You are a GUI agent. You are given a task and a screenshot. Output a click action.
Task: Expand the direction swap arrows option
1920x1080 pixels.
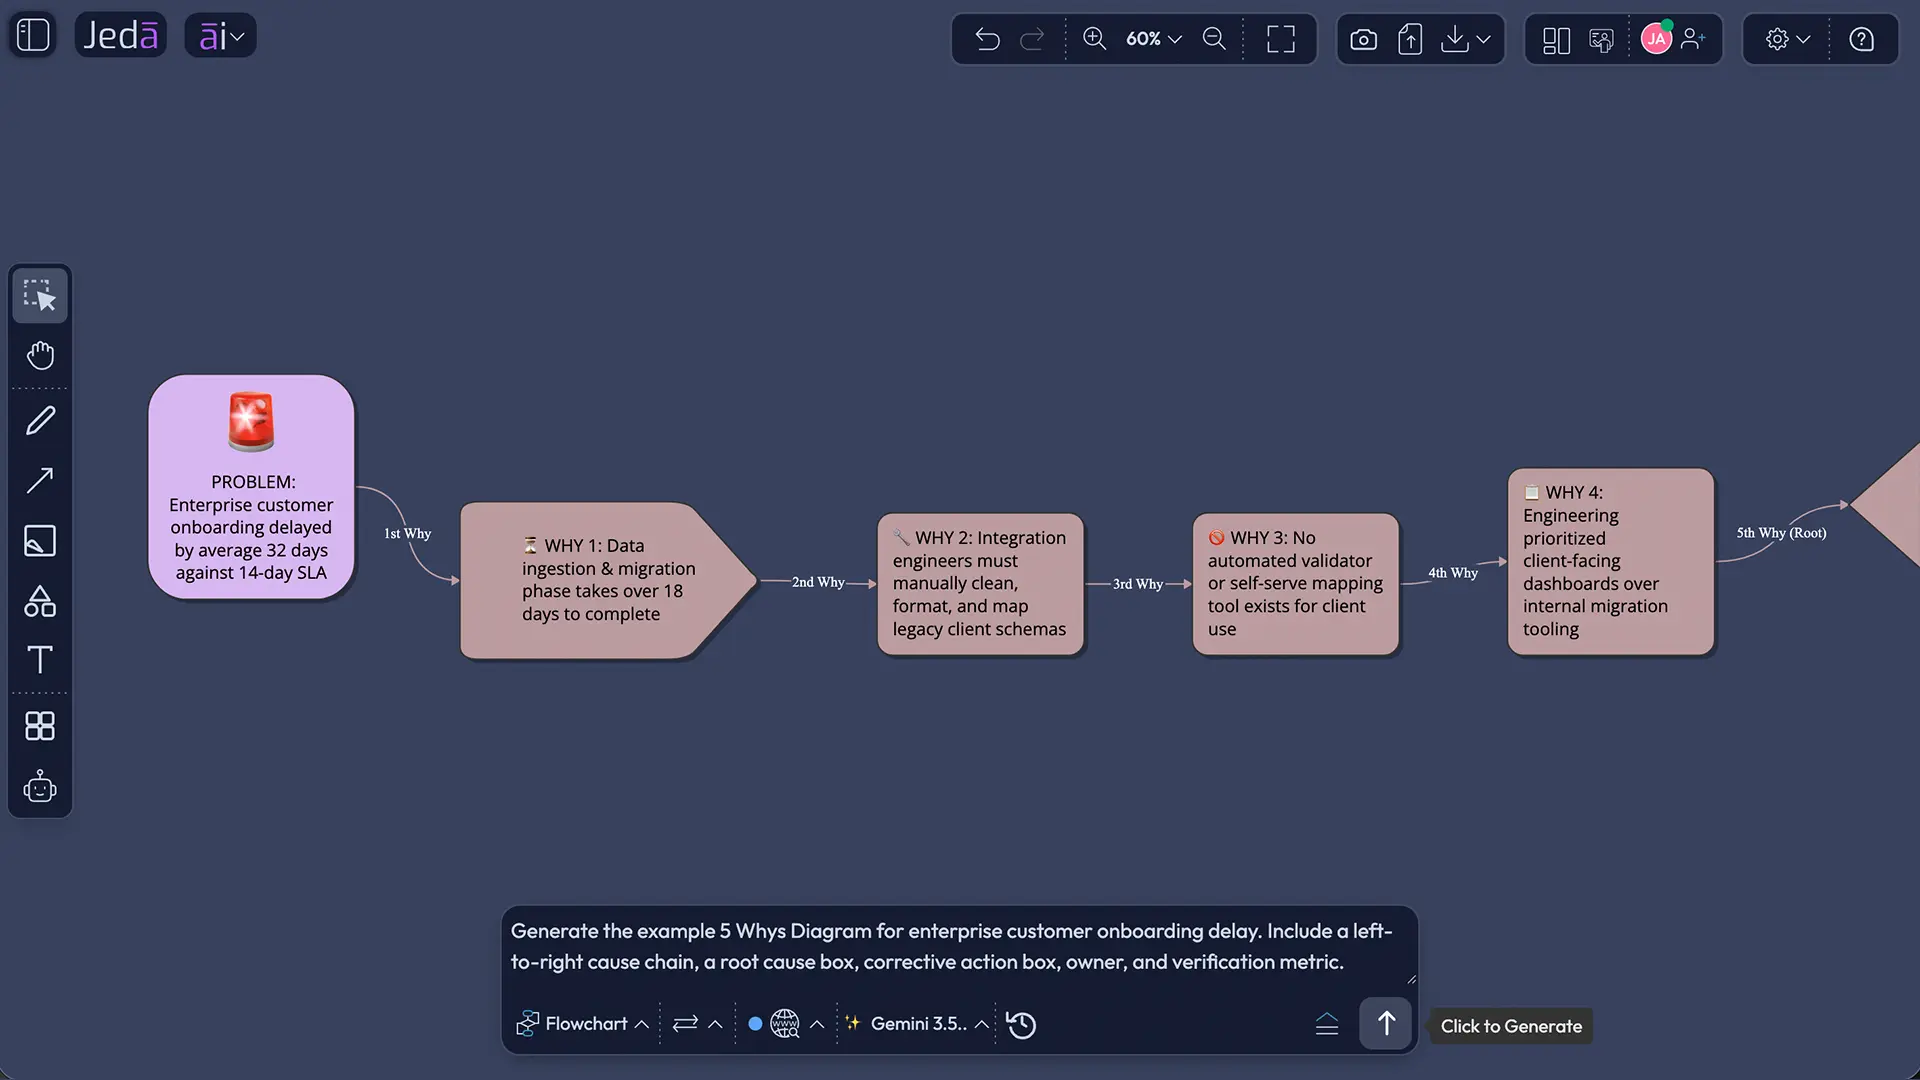(x=697, y=1024)
